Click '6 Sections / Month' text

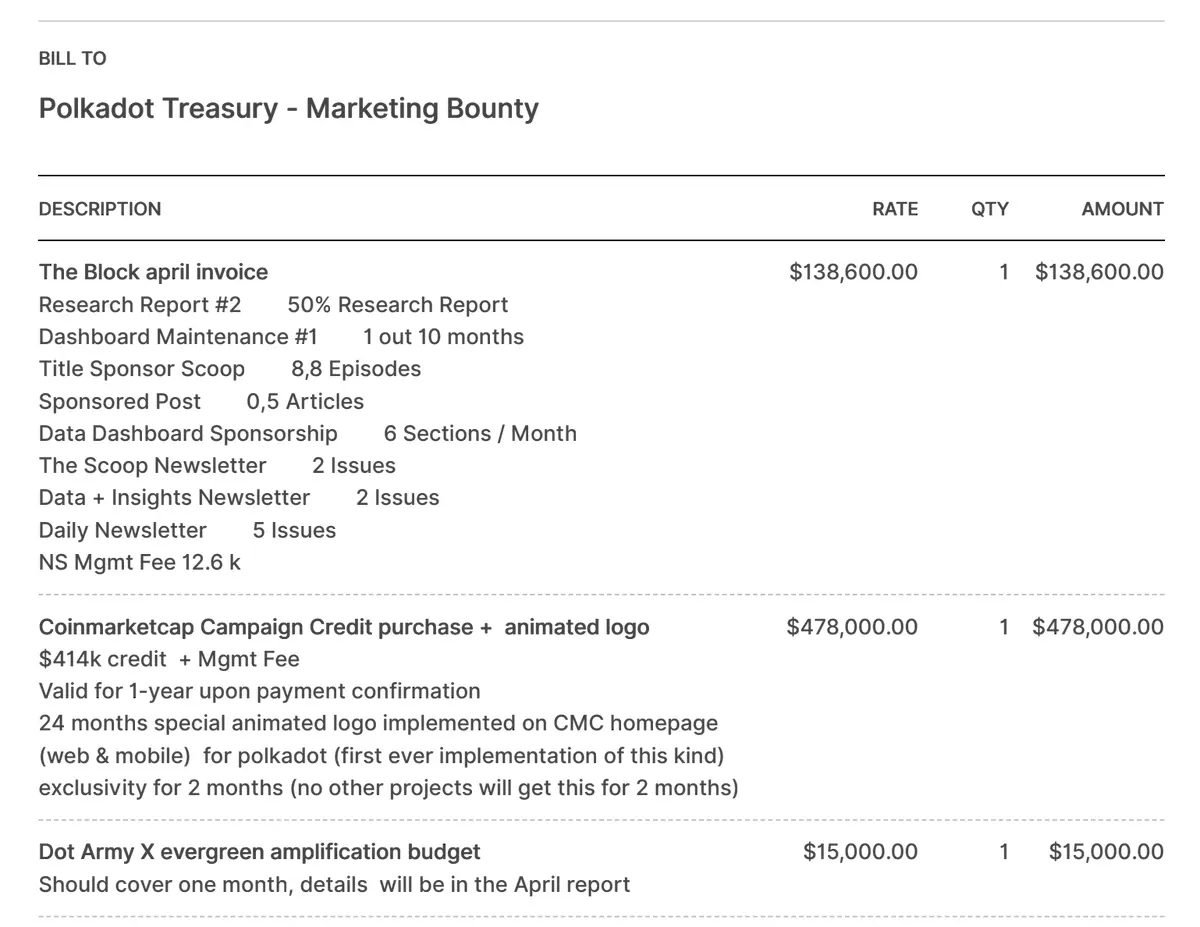coord(480,433)
